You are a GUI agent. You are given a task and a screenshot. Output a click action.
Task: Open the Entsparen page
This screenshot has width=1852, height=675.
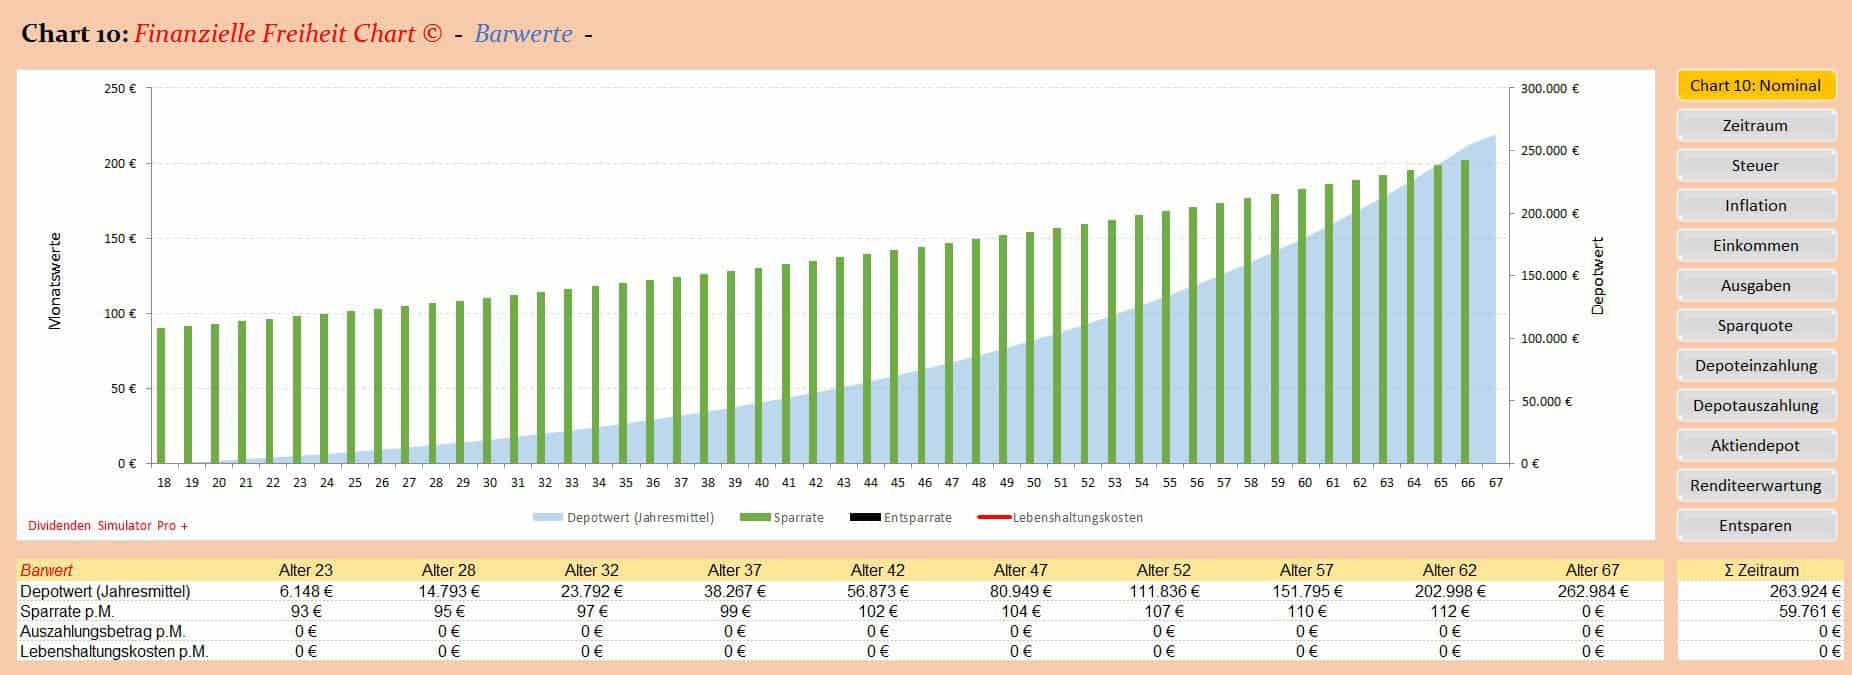[1755, 526]
